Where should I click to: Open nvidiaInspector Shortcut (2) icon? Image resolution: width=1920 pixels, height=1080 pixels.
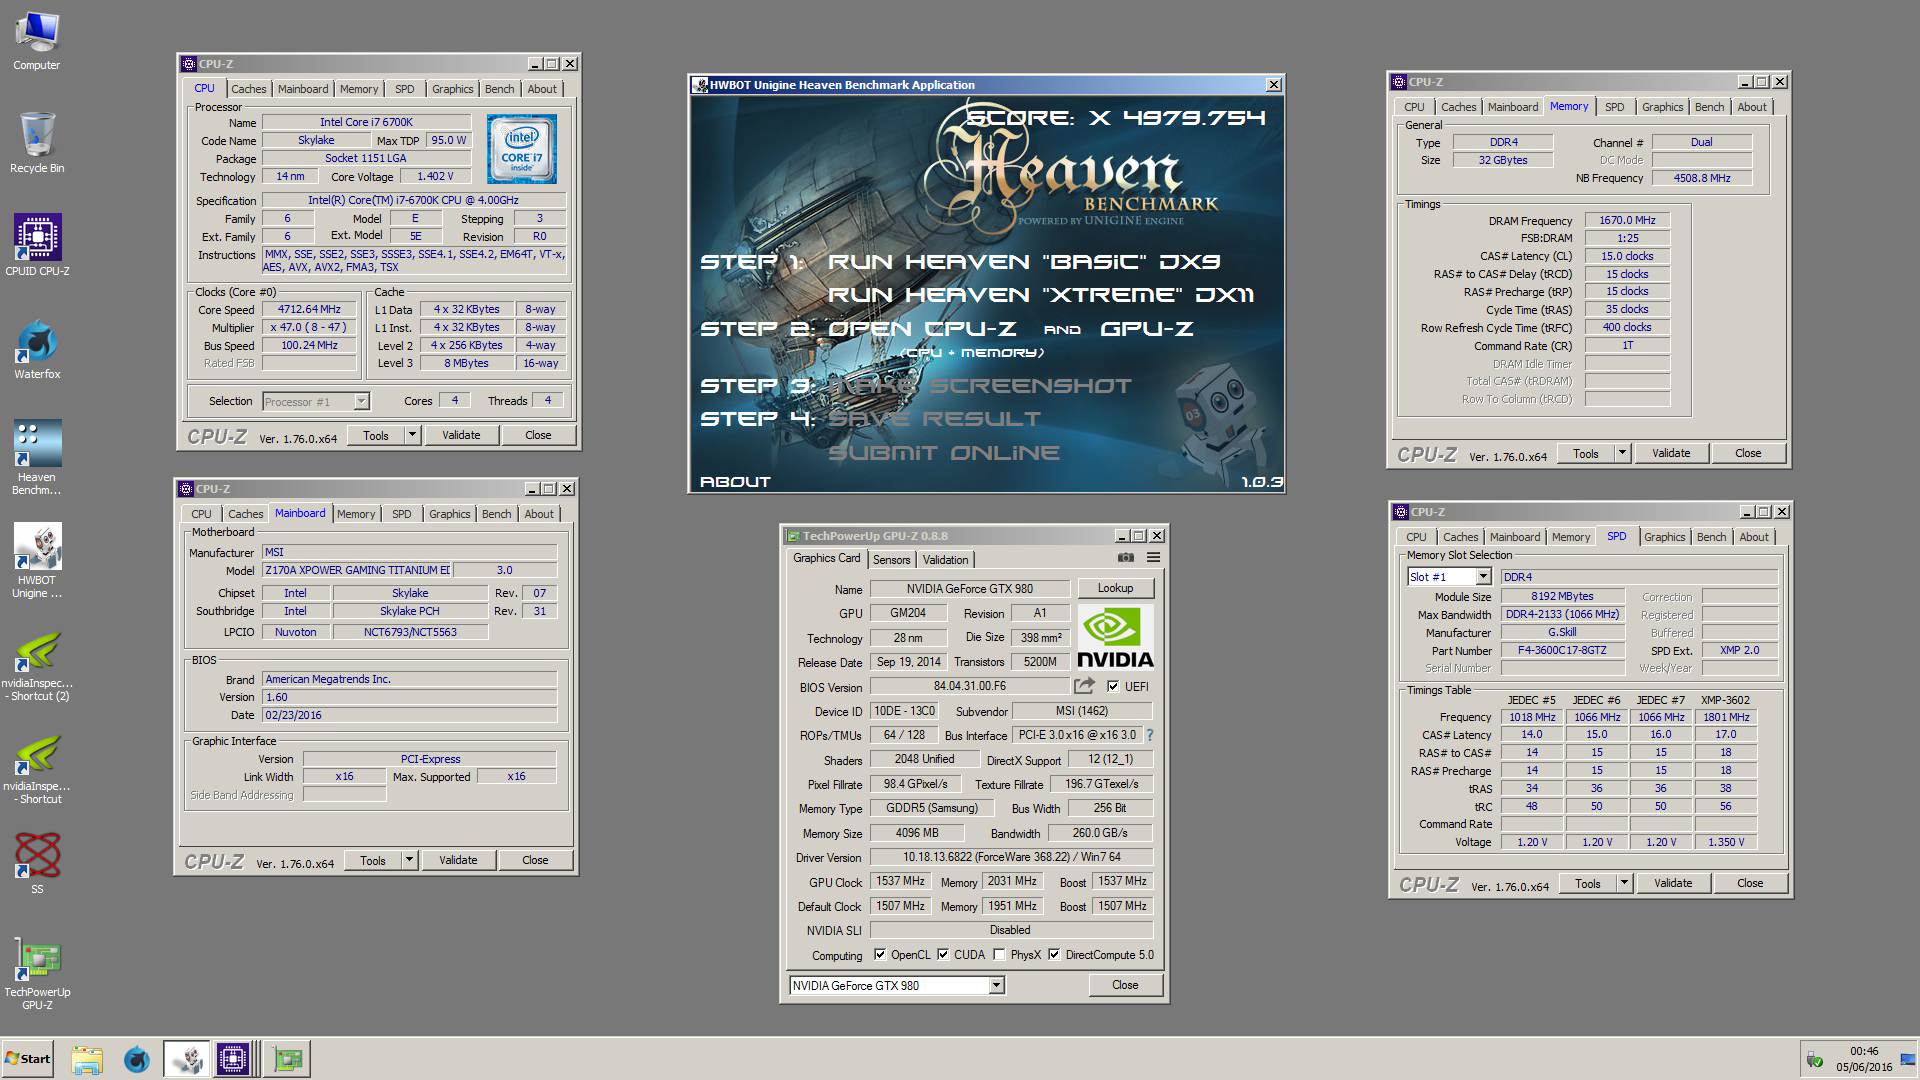tap(37, 665)
